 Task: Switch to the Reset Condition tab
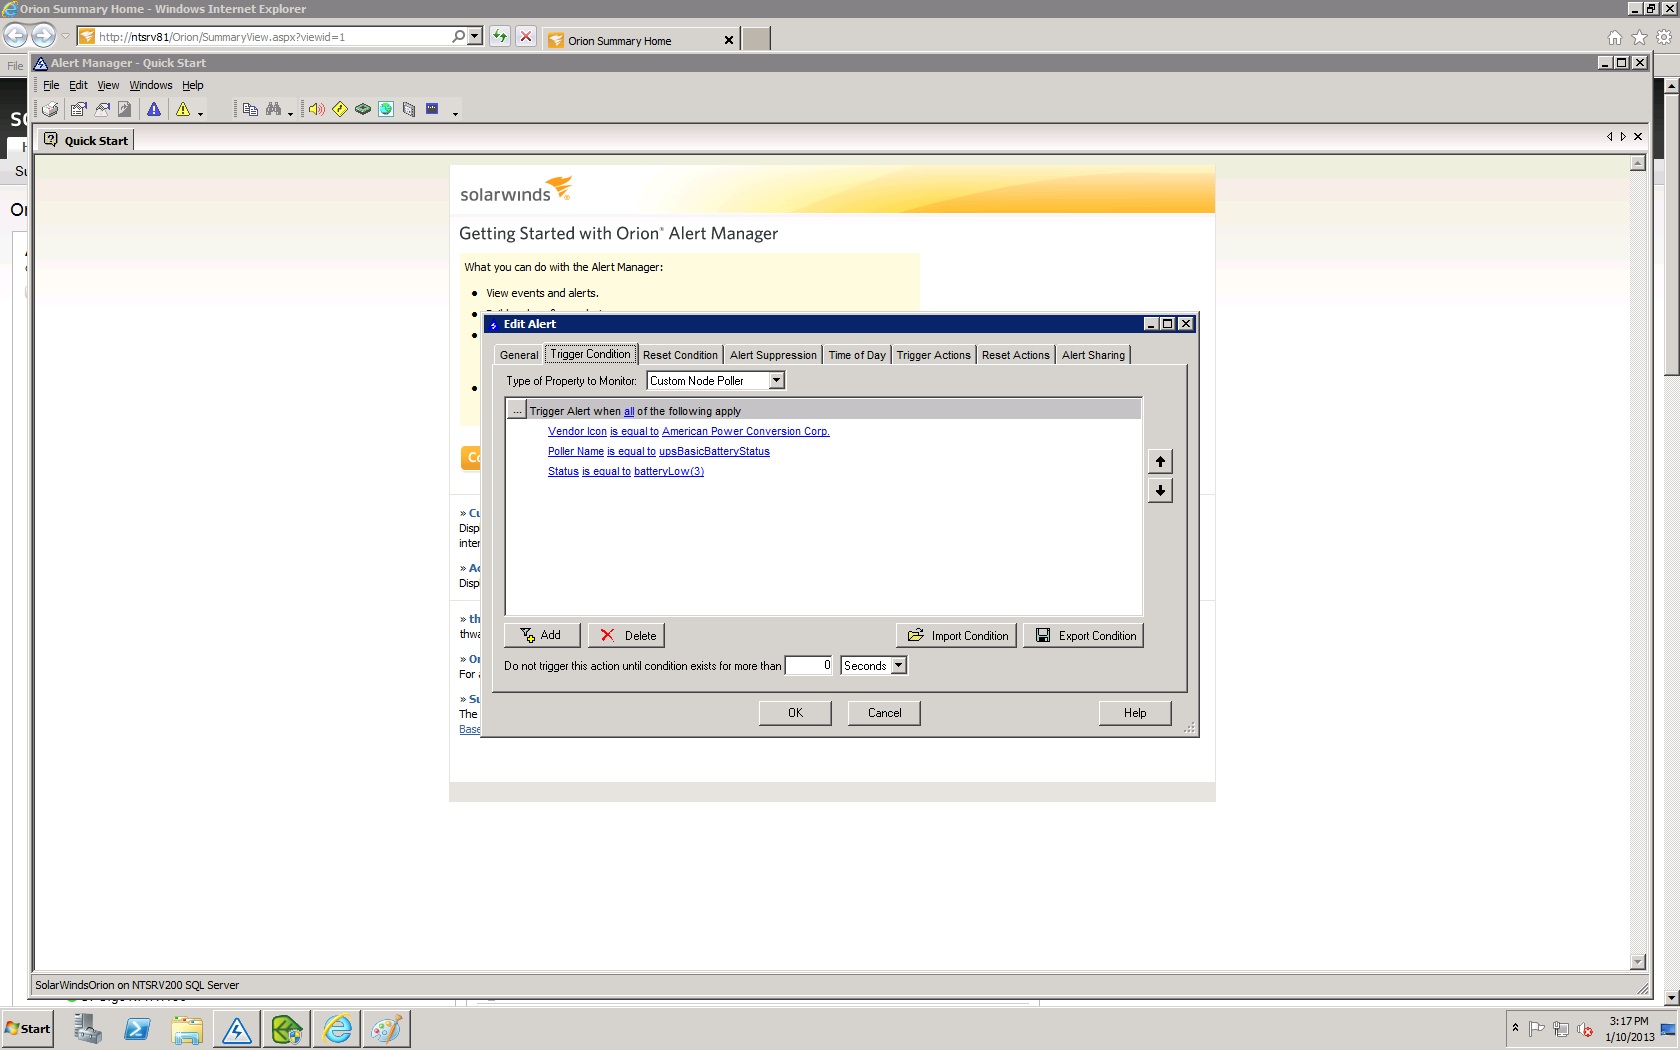click(x=680, y=355)
